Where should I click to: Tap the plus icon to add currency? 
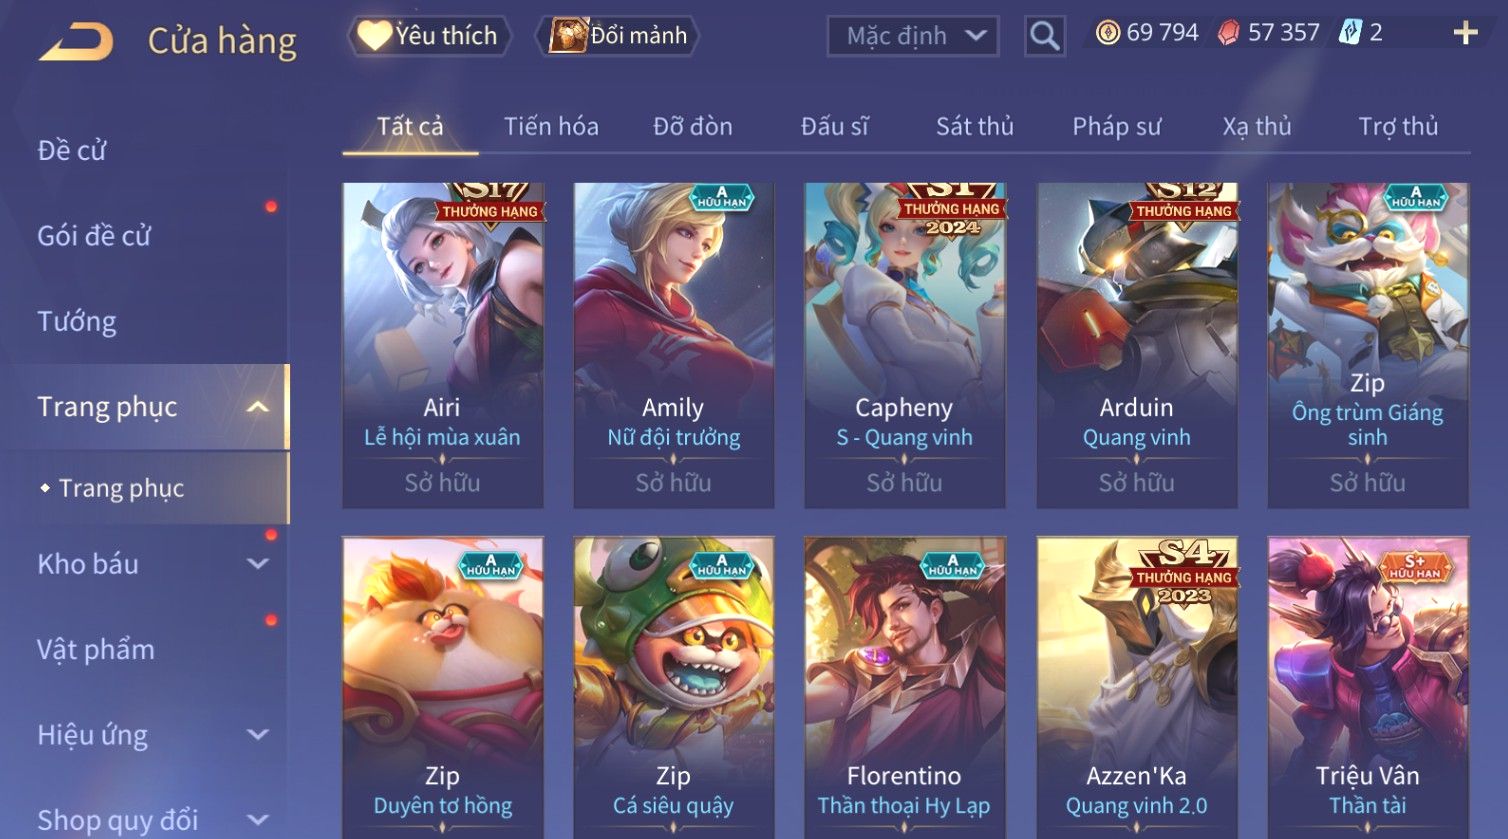[x=1465, y=33]
